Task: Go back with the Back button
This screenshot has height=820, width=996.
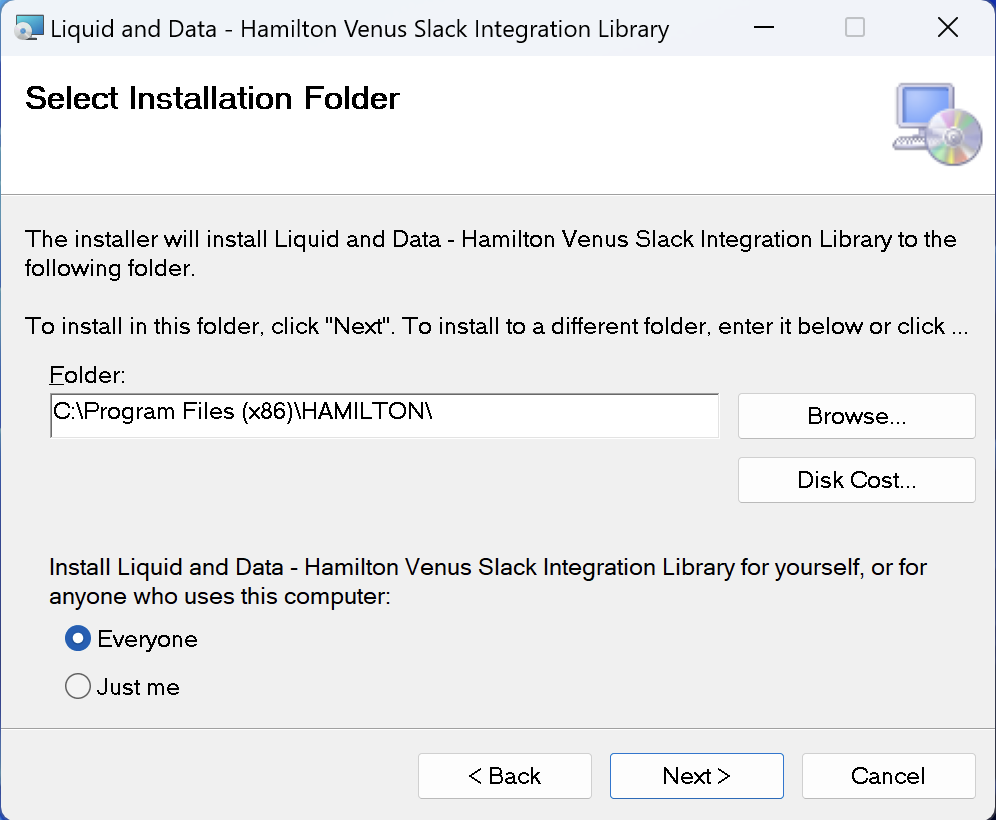Action: 504,776
